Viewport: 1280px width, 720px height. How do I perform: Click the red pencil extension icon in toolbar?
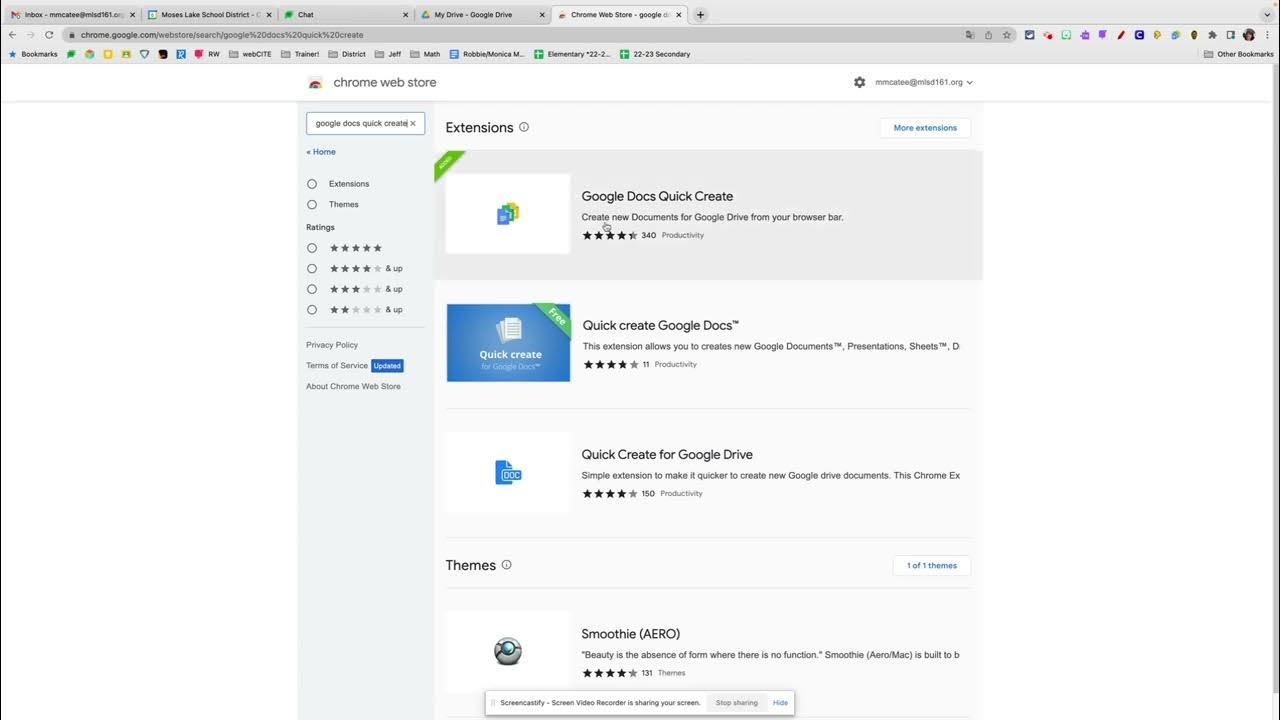[x=1121, y=34]
